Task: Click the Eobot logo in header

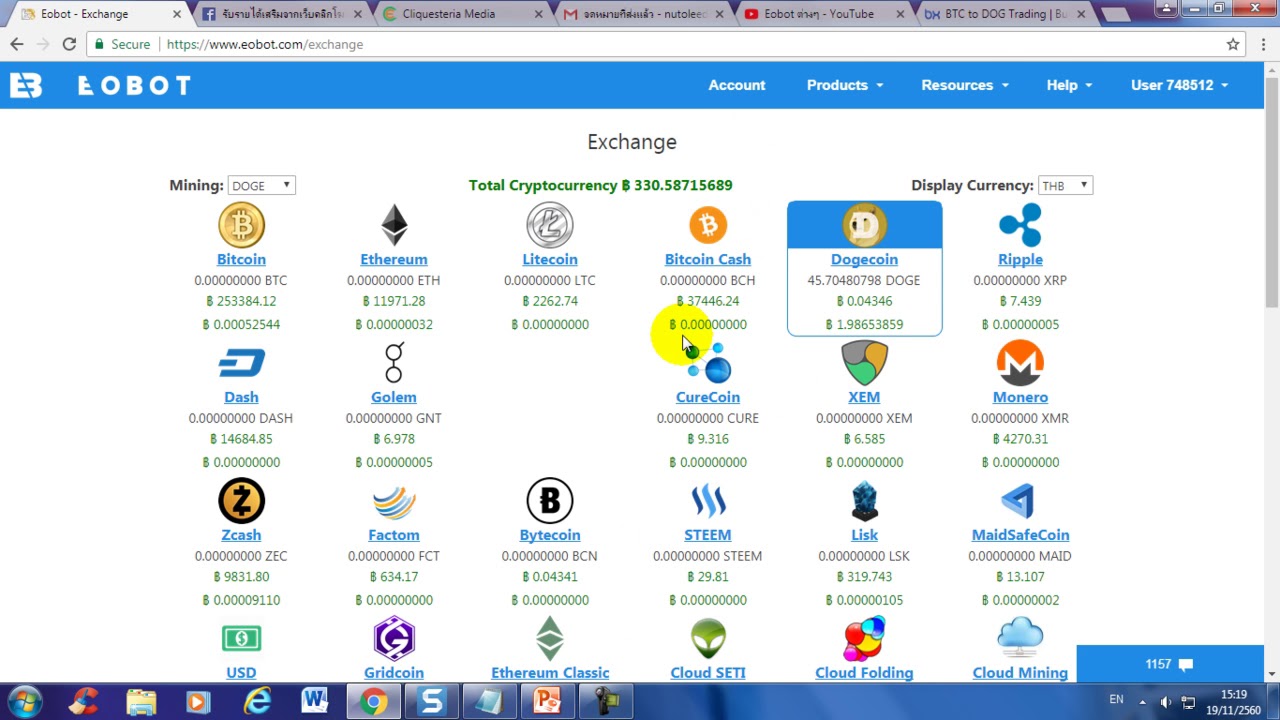Action: [100, 85]
